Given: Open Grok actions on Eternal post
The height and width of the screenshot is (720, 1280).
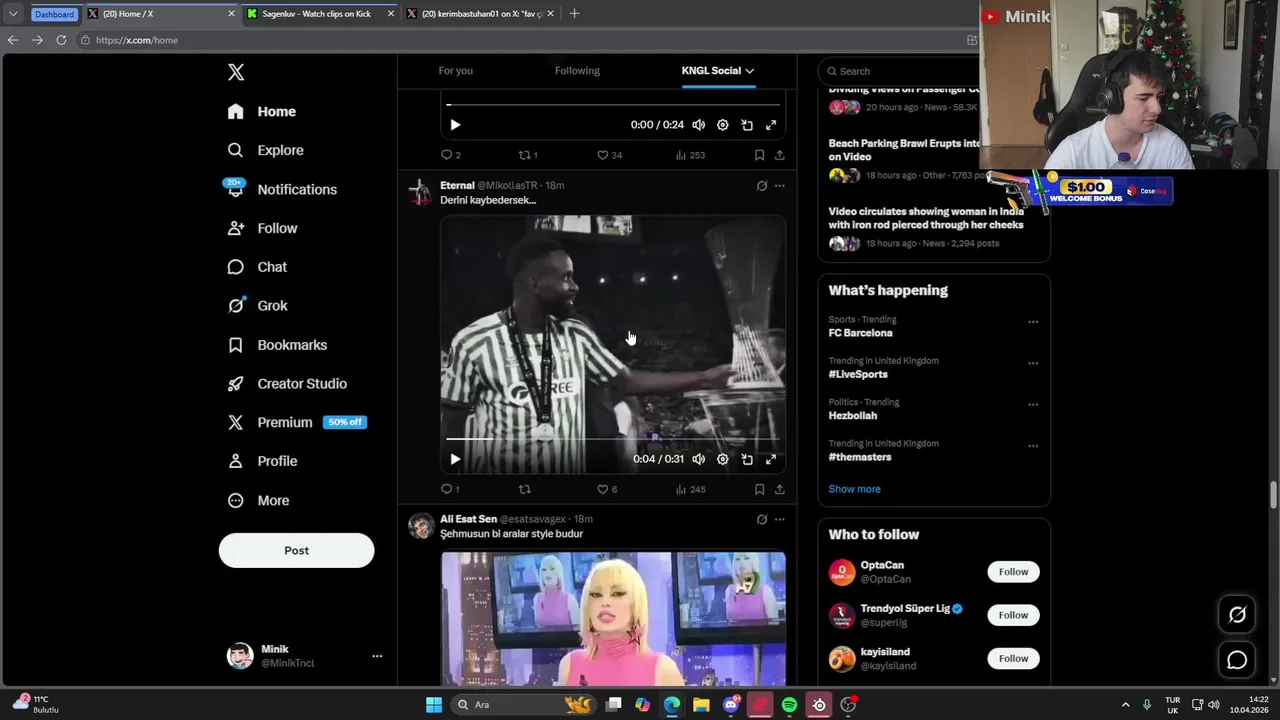Looking at the screenshot, I should tap(762, 185).
